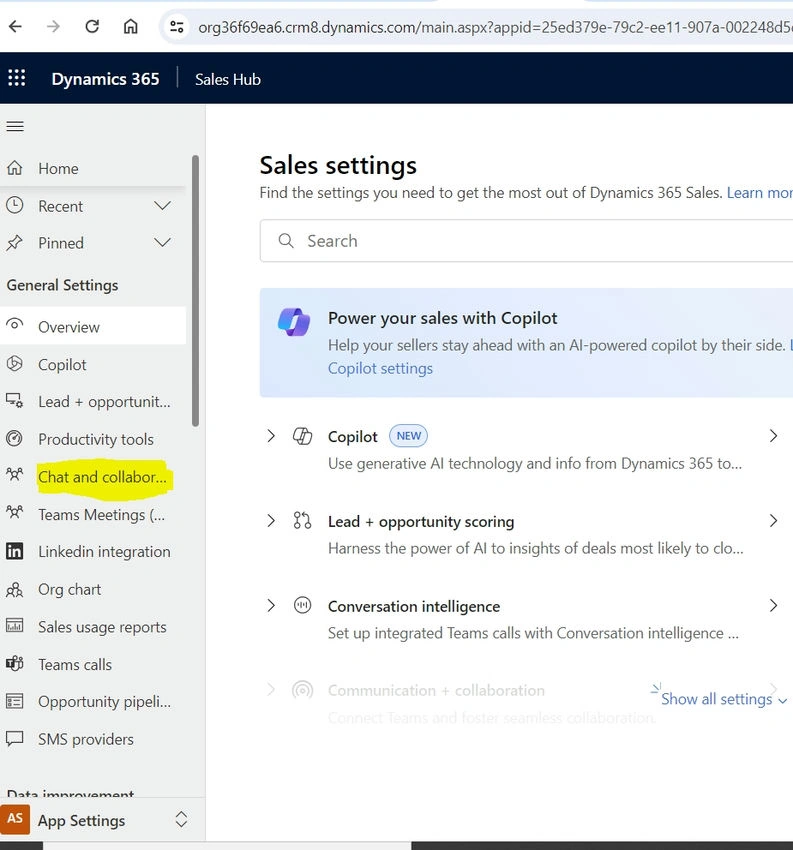Expand the Pinned section chevron
This screenshot has height=850, width=793.
pos(162,243)
